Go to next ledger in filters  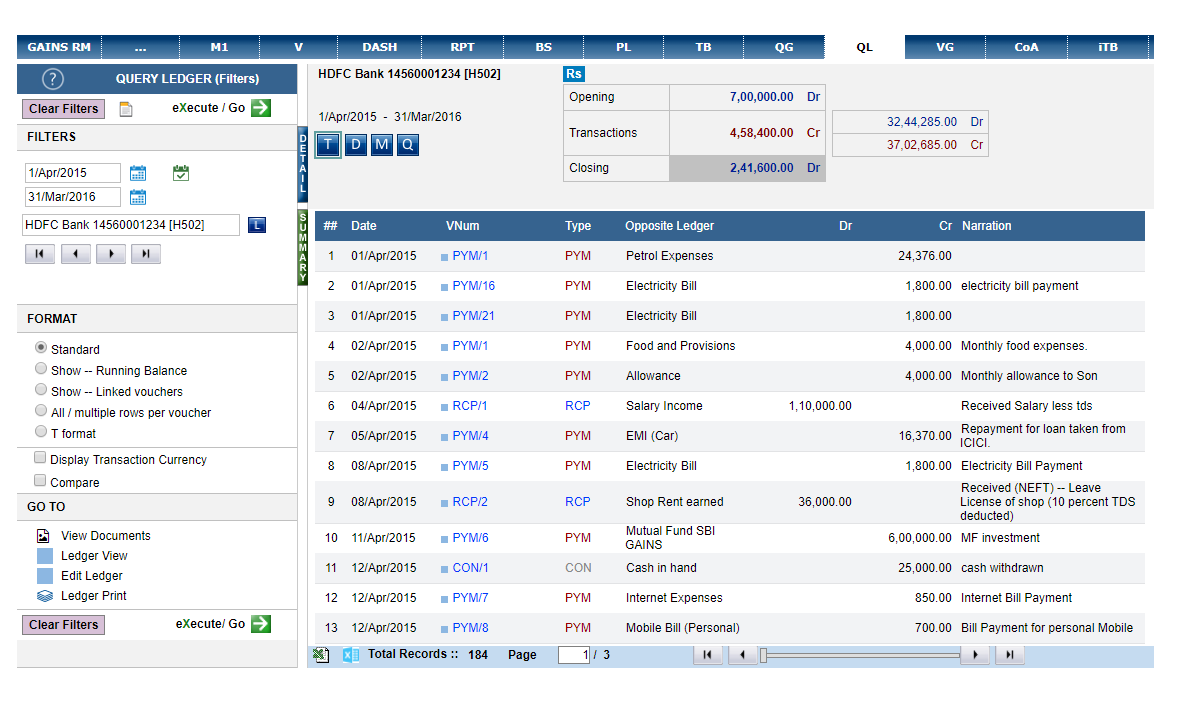pos(111,254)
